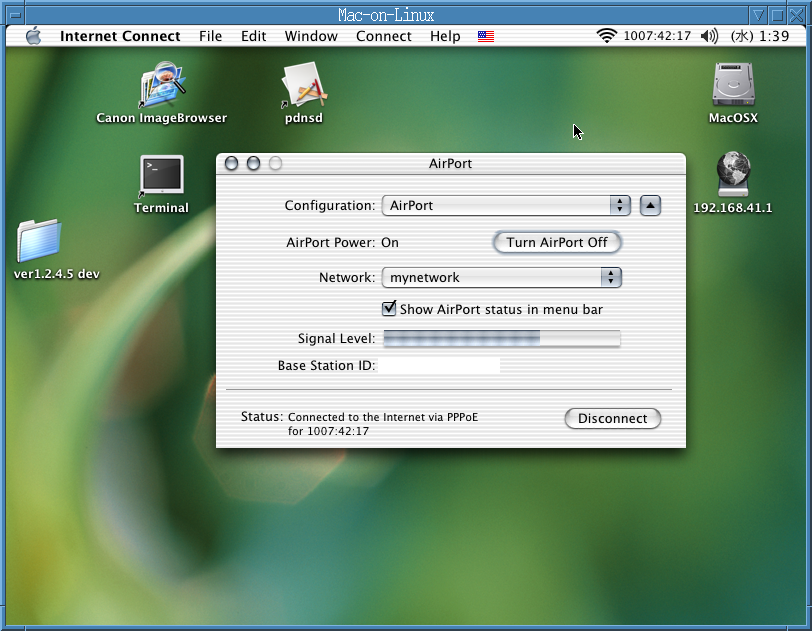Click the Base Station ID field
812x631 pixels.
click(x=439, y=365)
